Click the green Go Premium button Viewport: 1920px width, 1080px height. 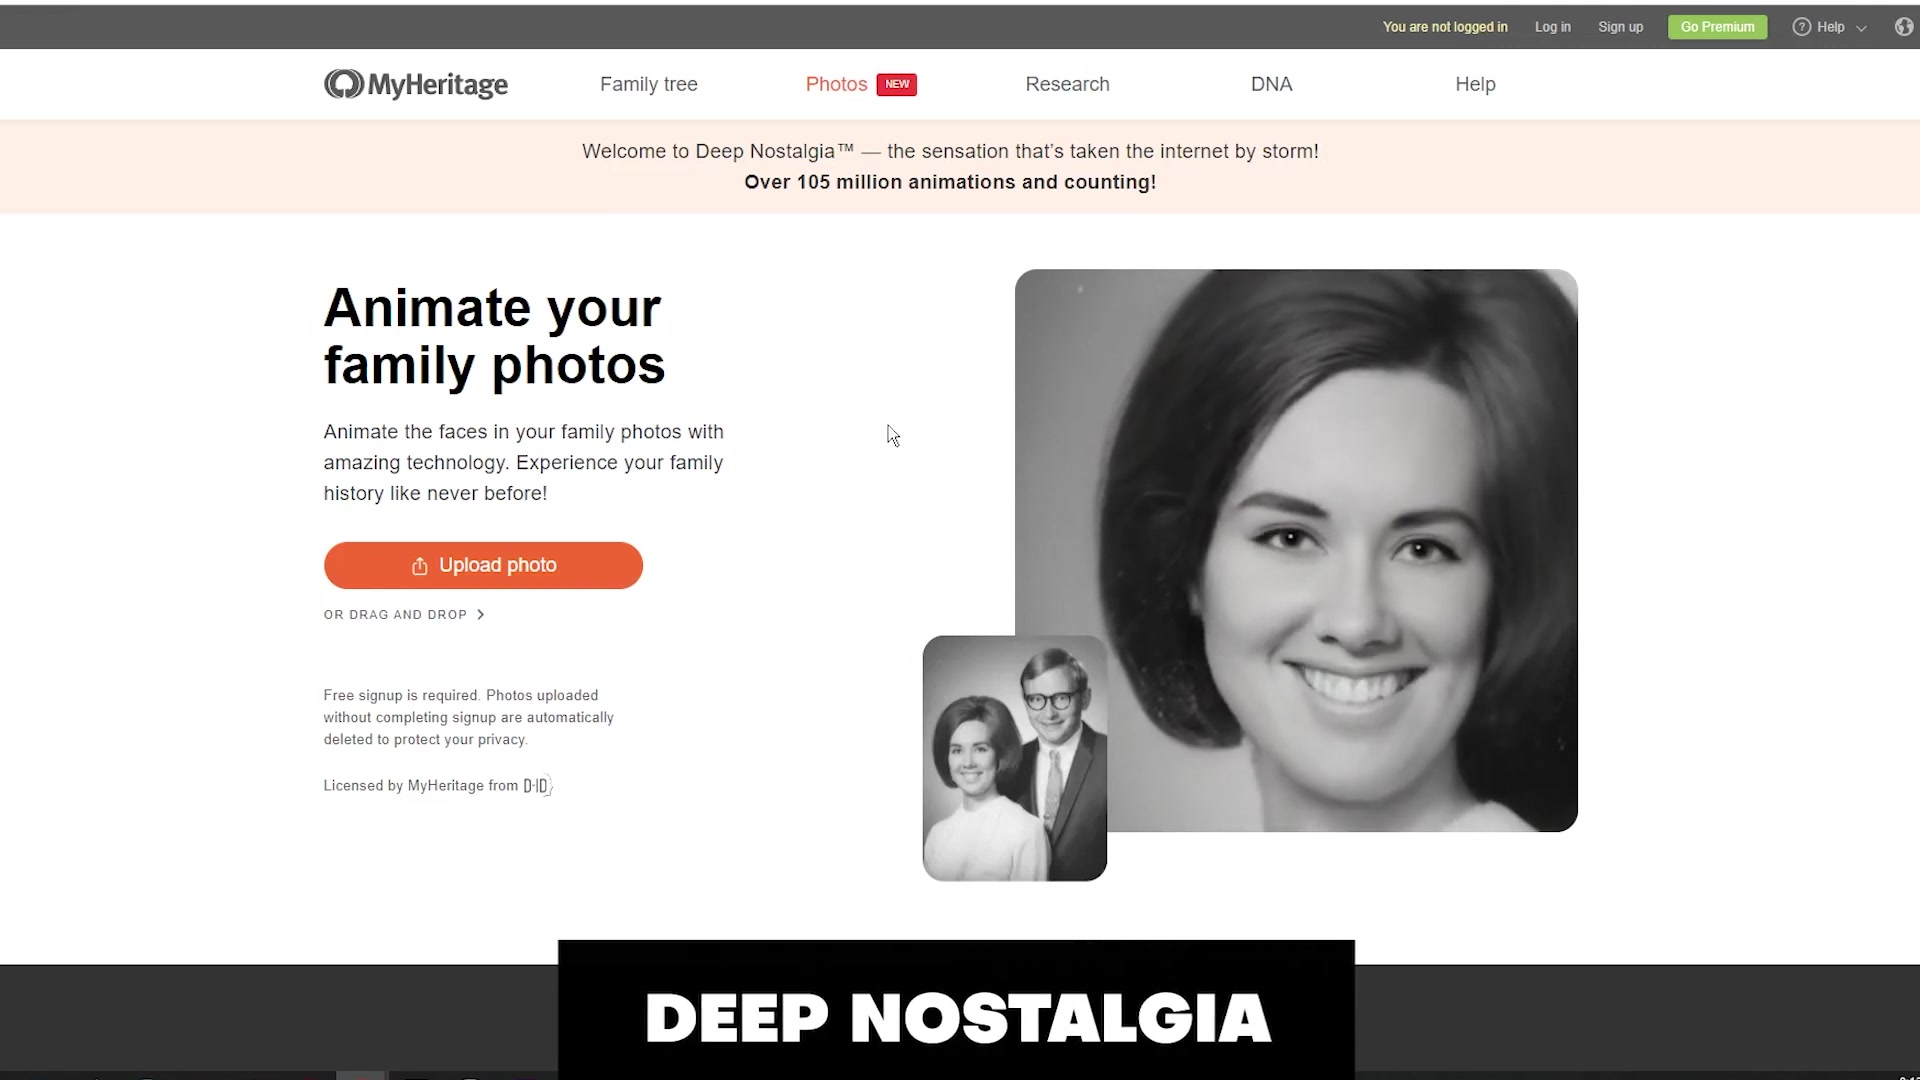click(1717, 27)
